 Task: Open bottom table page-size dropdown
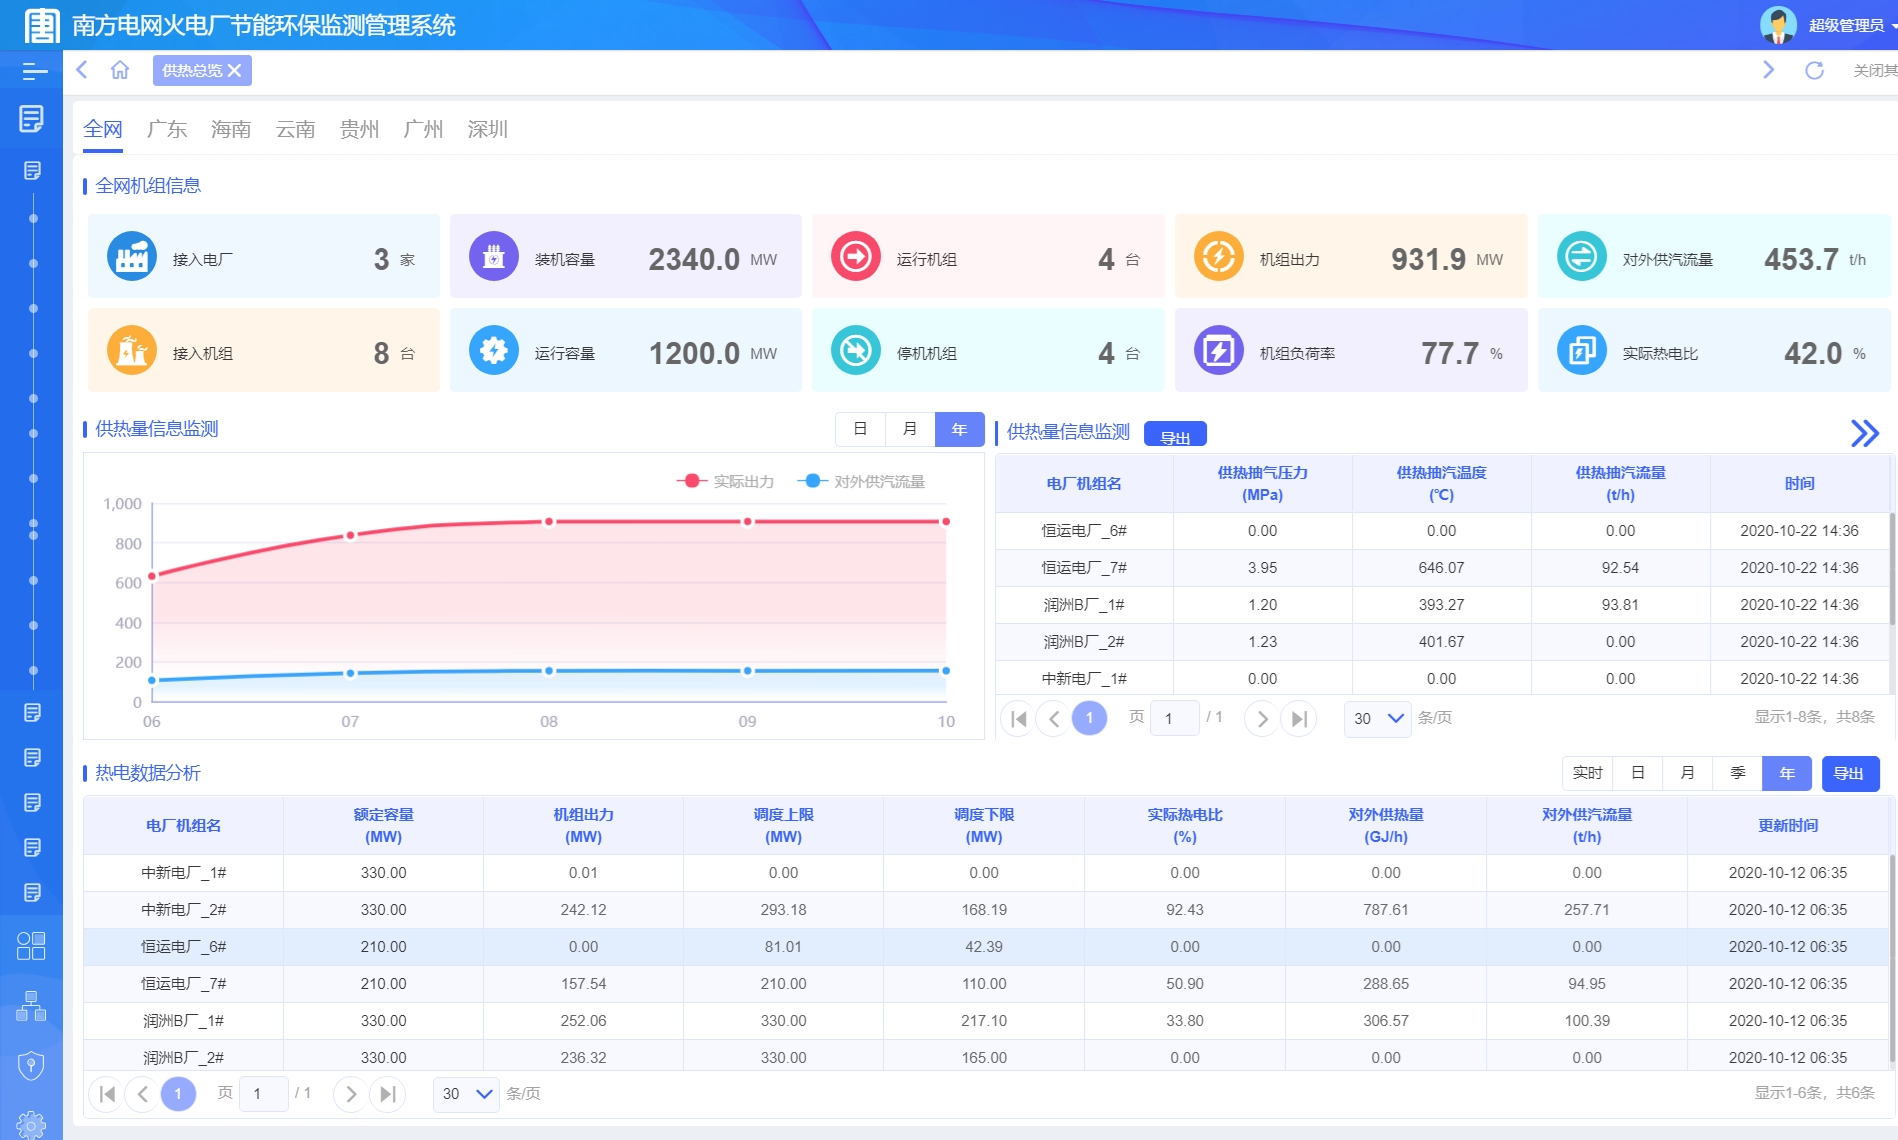tap(466, 1094)
